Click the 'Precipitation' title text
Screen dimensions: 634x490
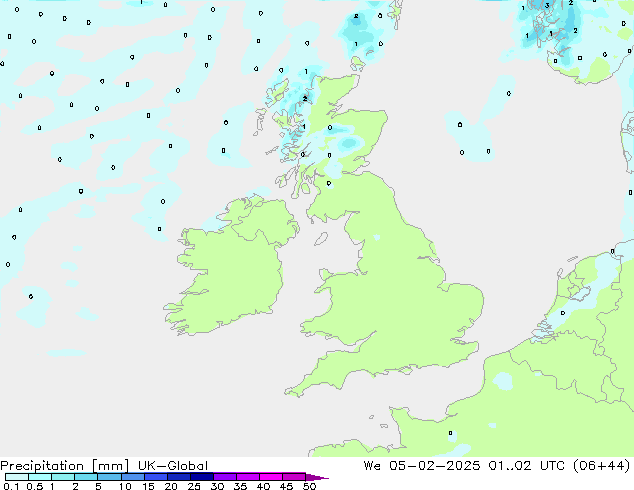(42, 466)
